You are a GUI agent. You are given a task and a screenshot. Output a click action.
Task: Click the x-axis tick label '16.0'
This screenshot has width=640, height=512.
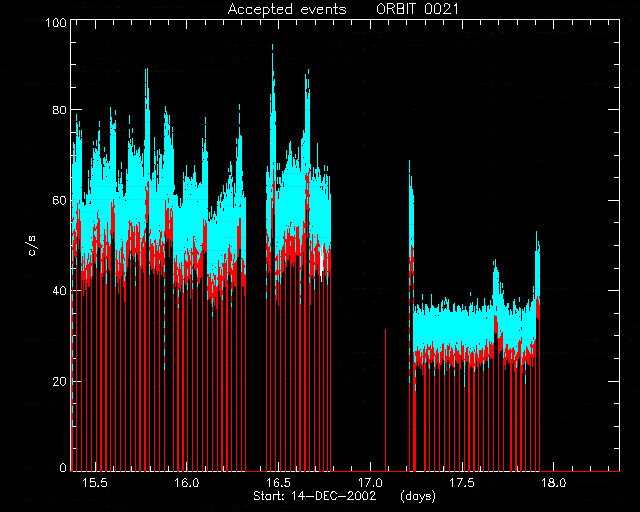[187, 483]
